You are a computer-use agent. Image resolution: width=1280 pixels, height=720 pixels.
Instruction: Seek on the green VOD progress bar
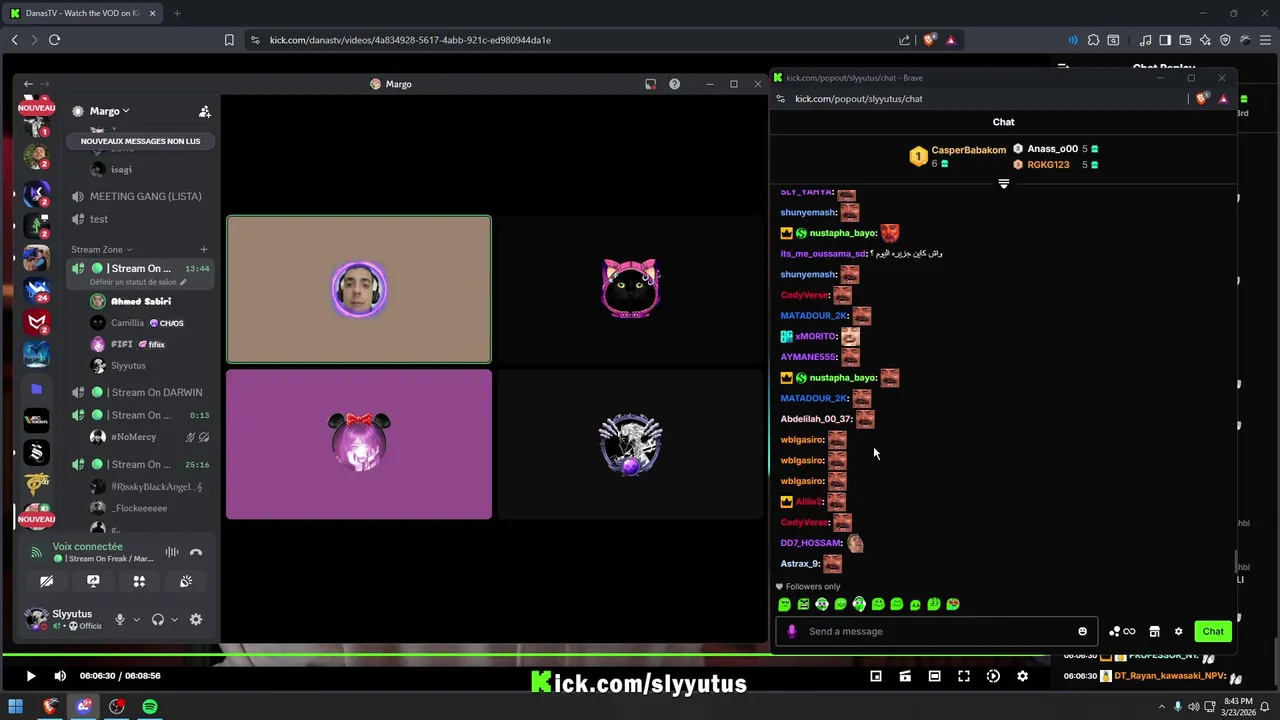pos(525,655)
